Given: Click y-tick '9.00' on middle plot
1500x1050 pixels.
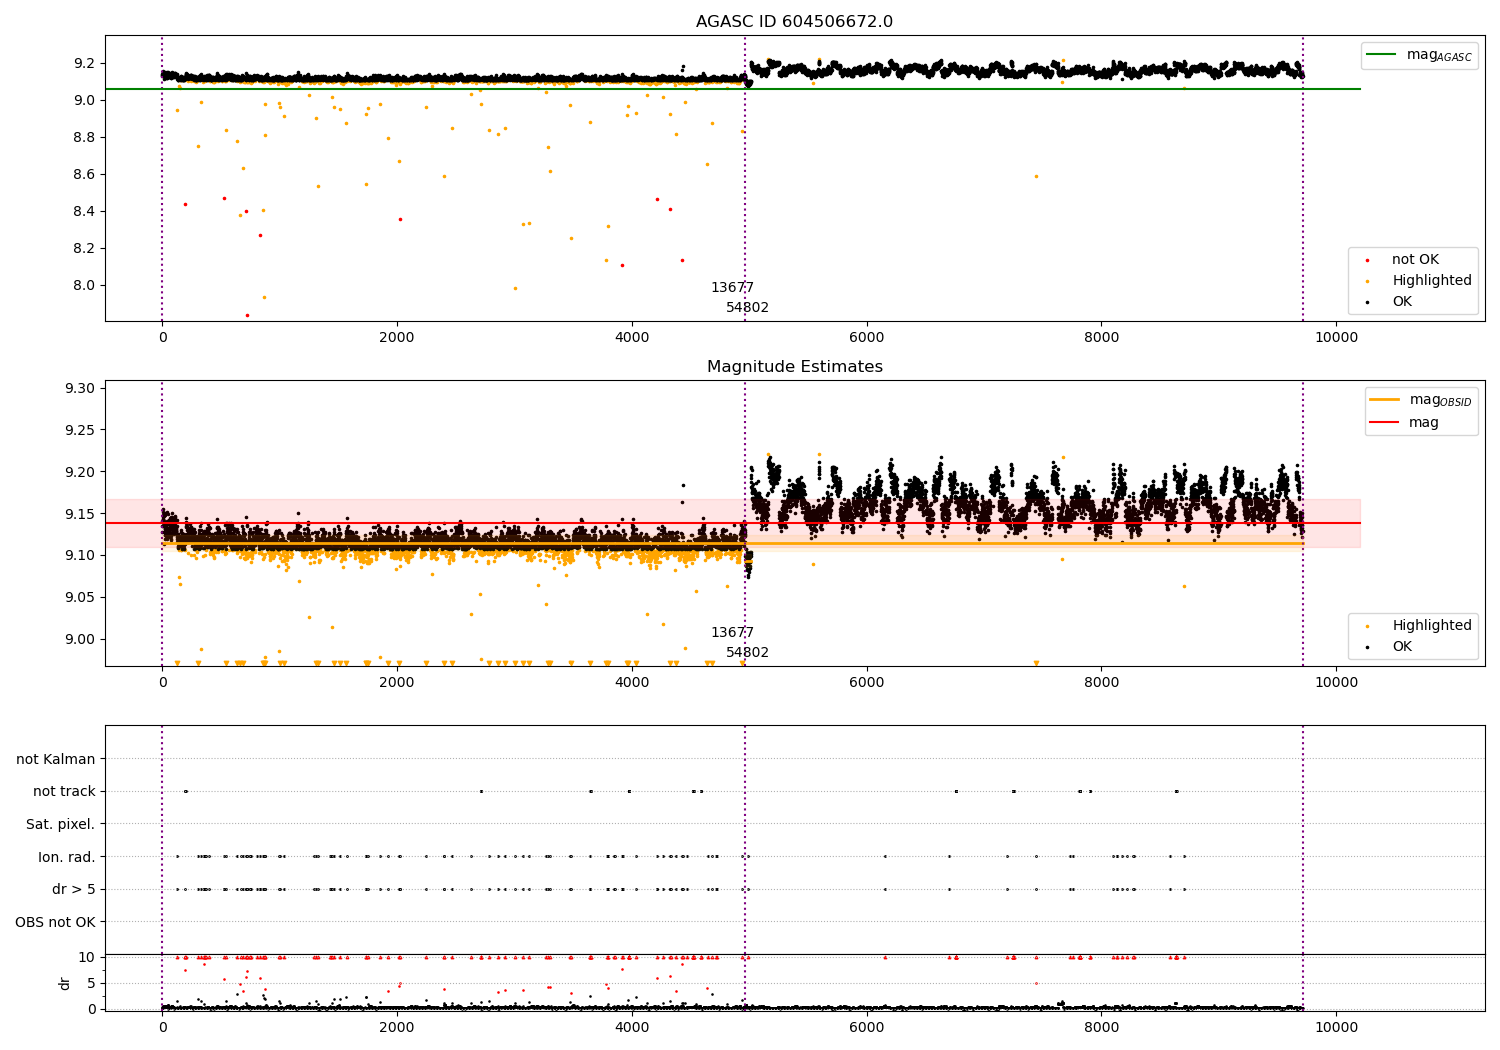Looking at the screenshot, I should pyautogui.click(x=80, y=639).
